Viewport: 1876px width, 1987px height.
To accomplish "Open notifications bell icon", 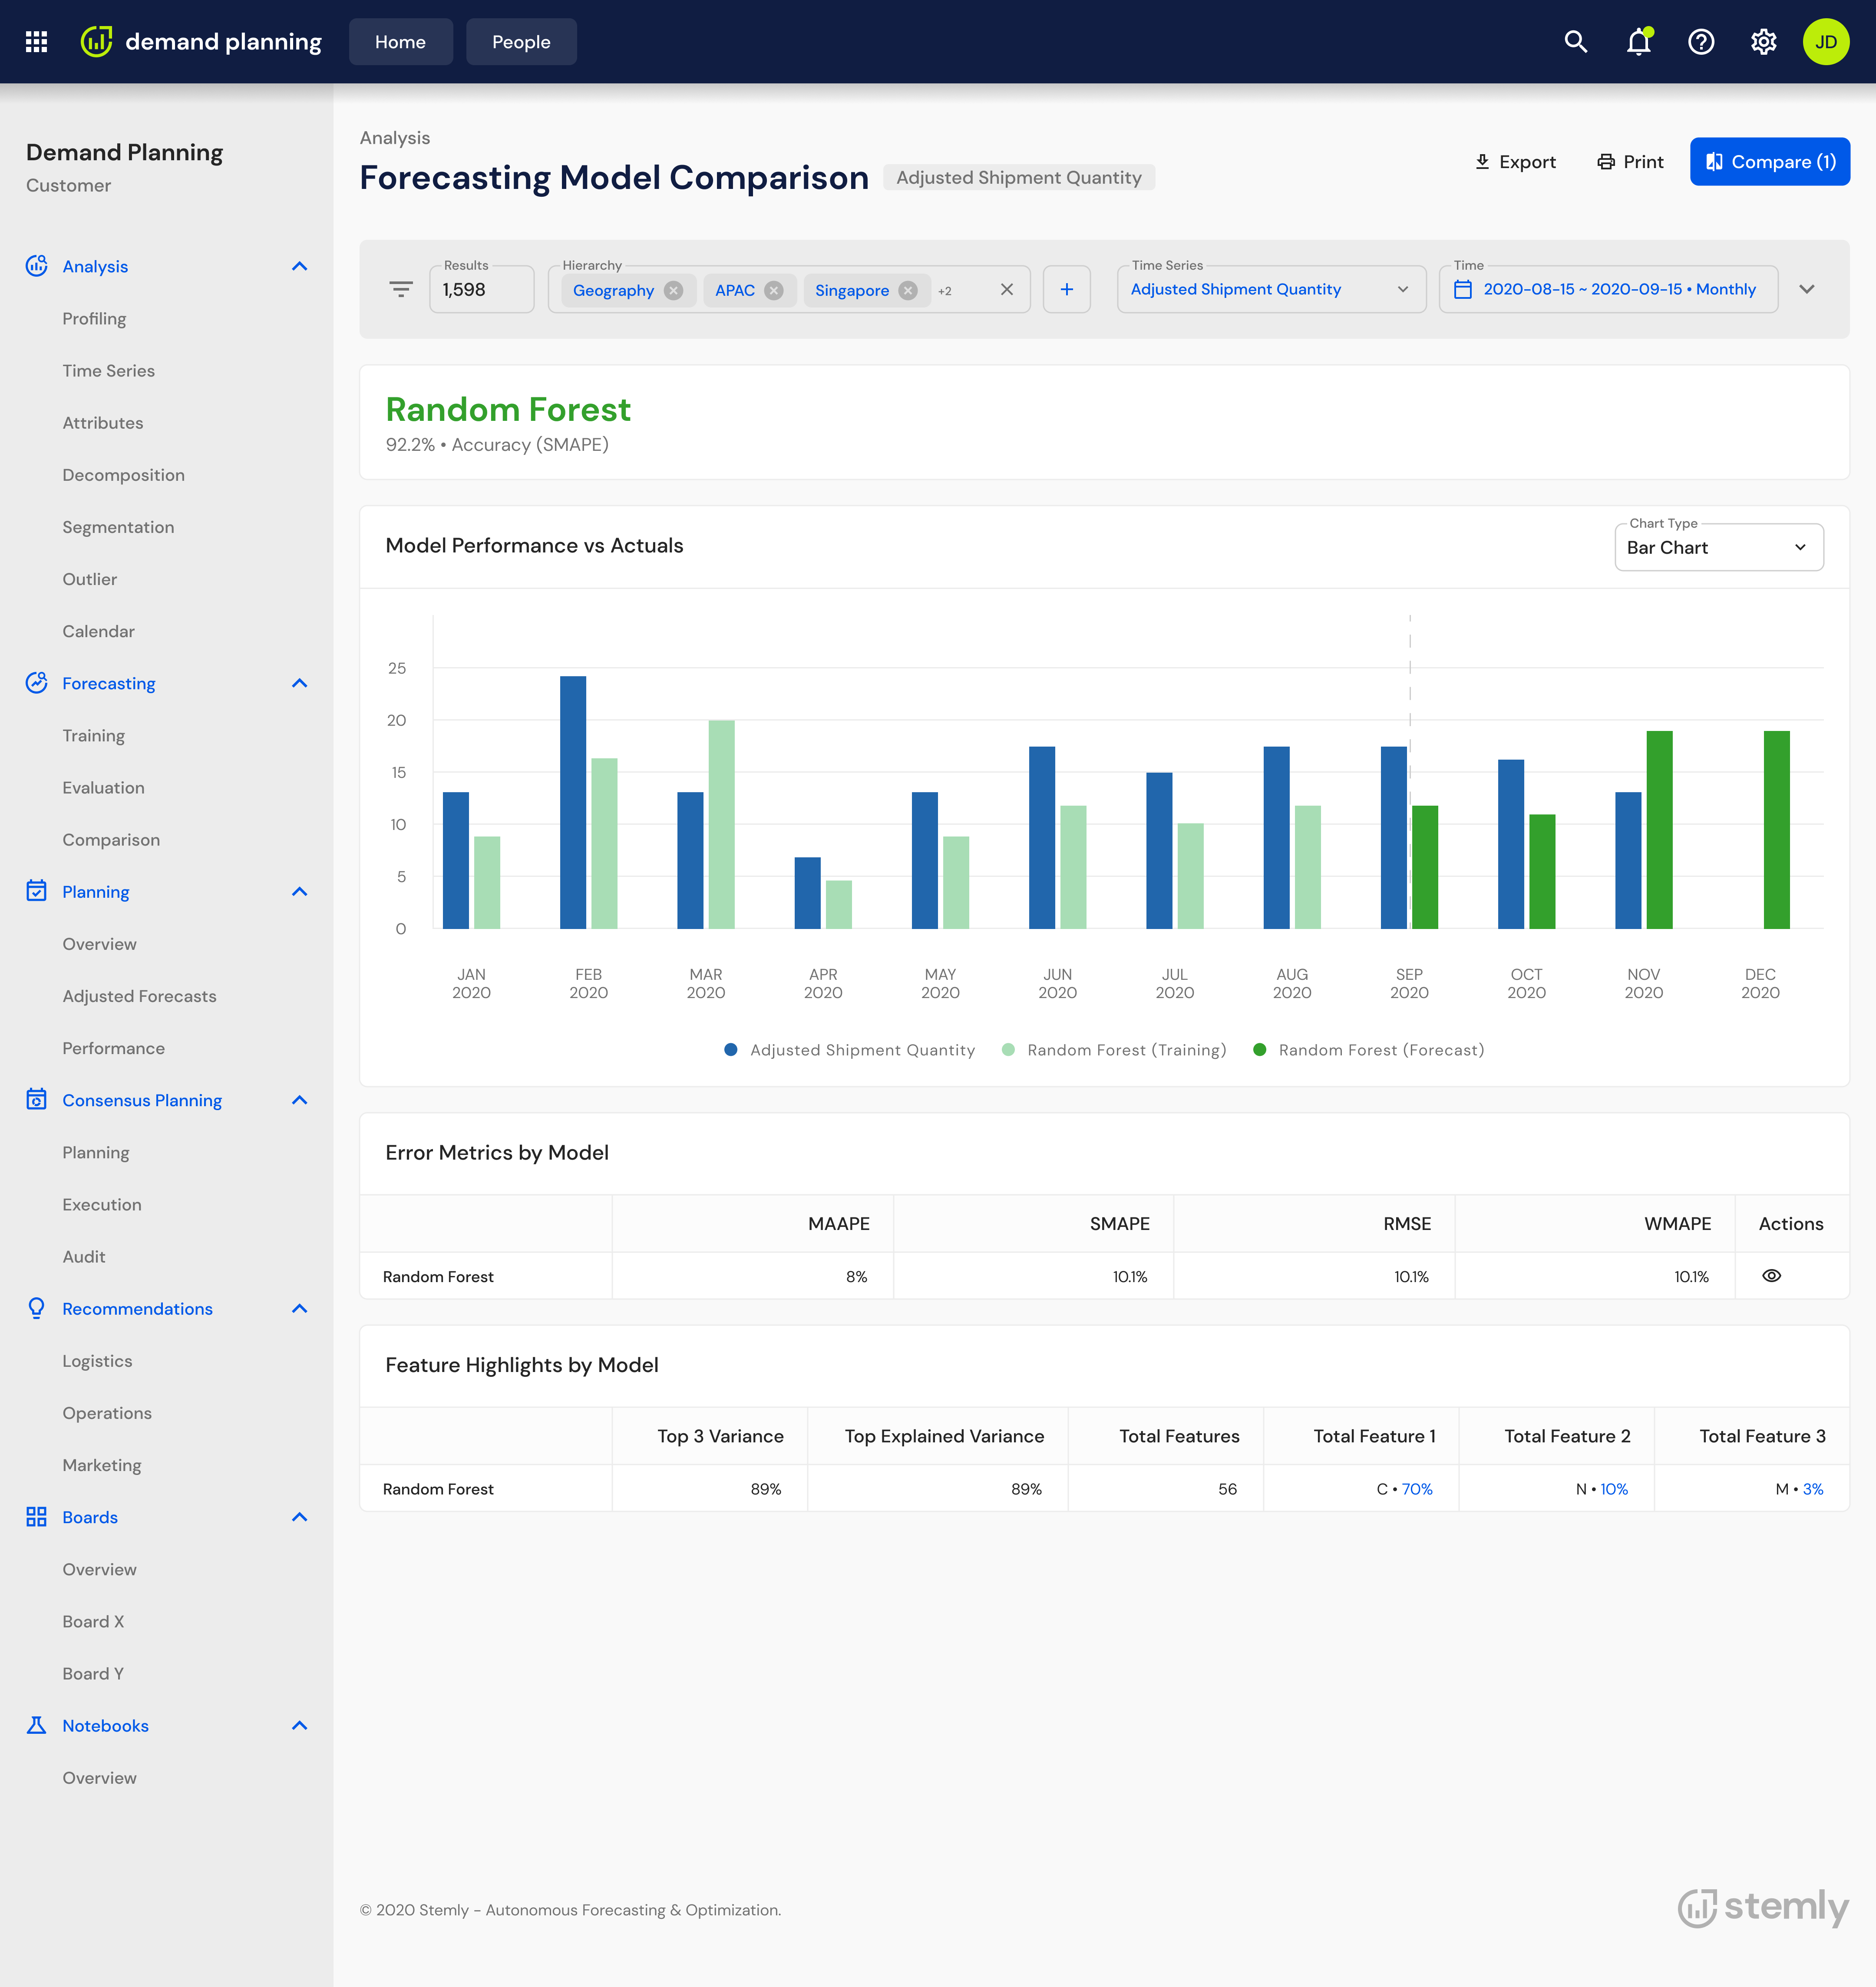I will [x=1639, y=42].
